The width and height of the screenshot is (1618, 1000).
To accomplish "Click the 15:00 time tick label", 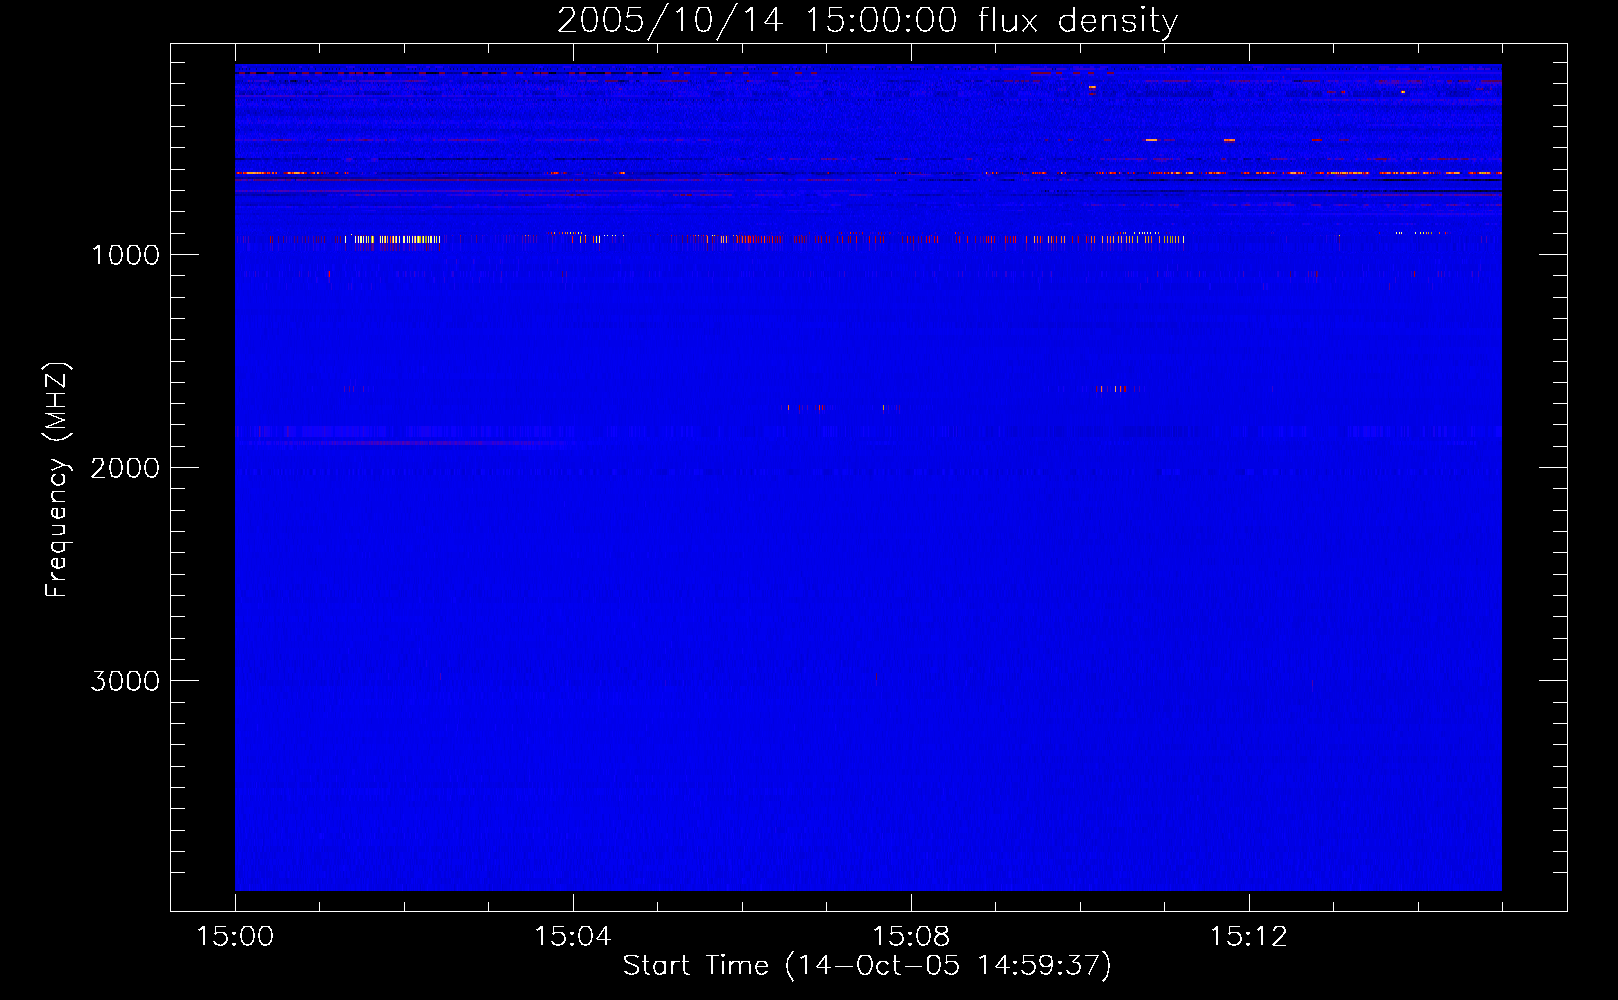I will click(x=235, y=936).
